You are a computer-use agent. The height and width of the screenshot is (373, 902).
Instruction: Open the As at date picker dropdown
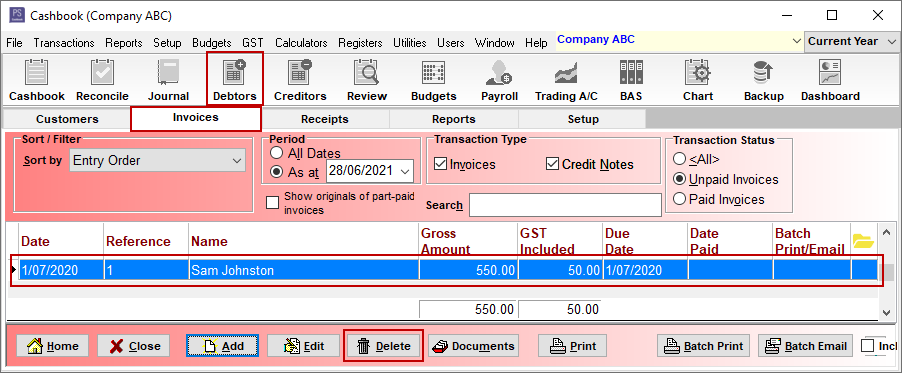405,171
